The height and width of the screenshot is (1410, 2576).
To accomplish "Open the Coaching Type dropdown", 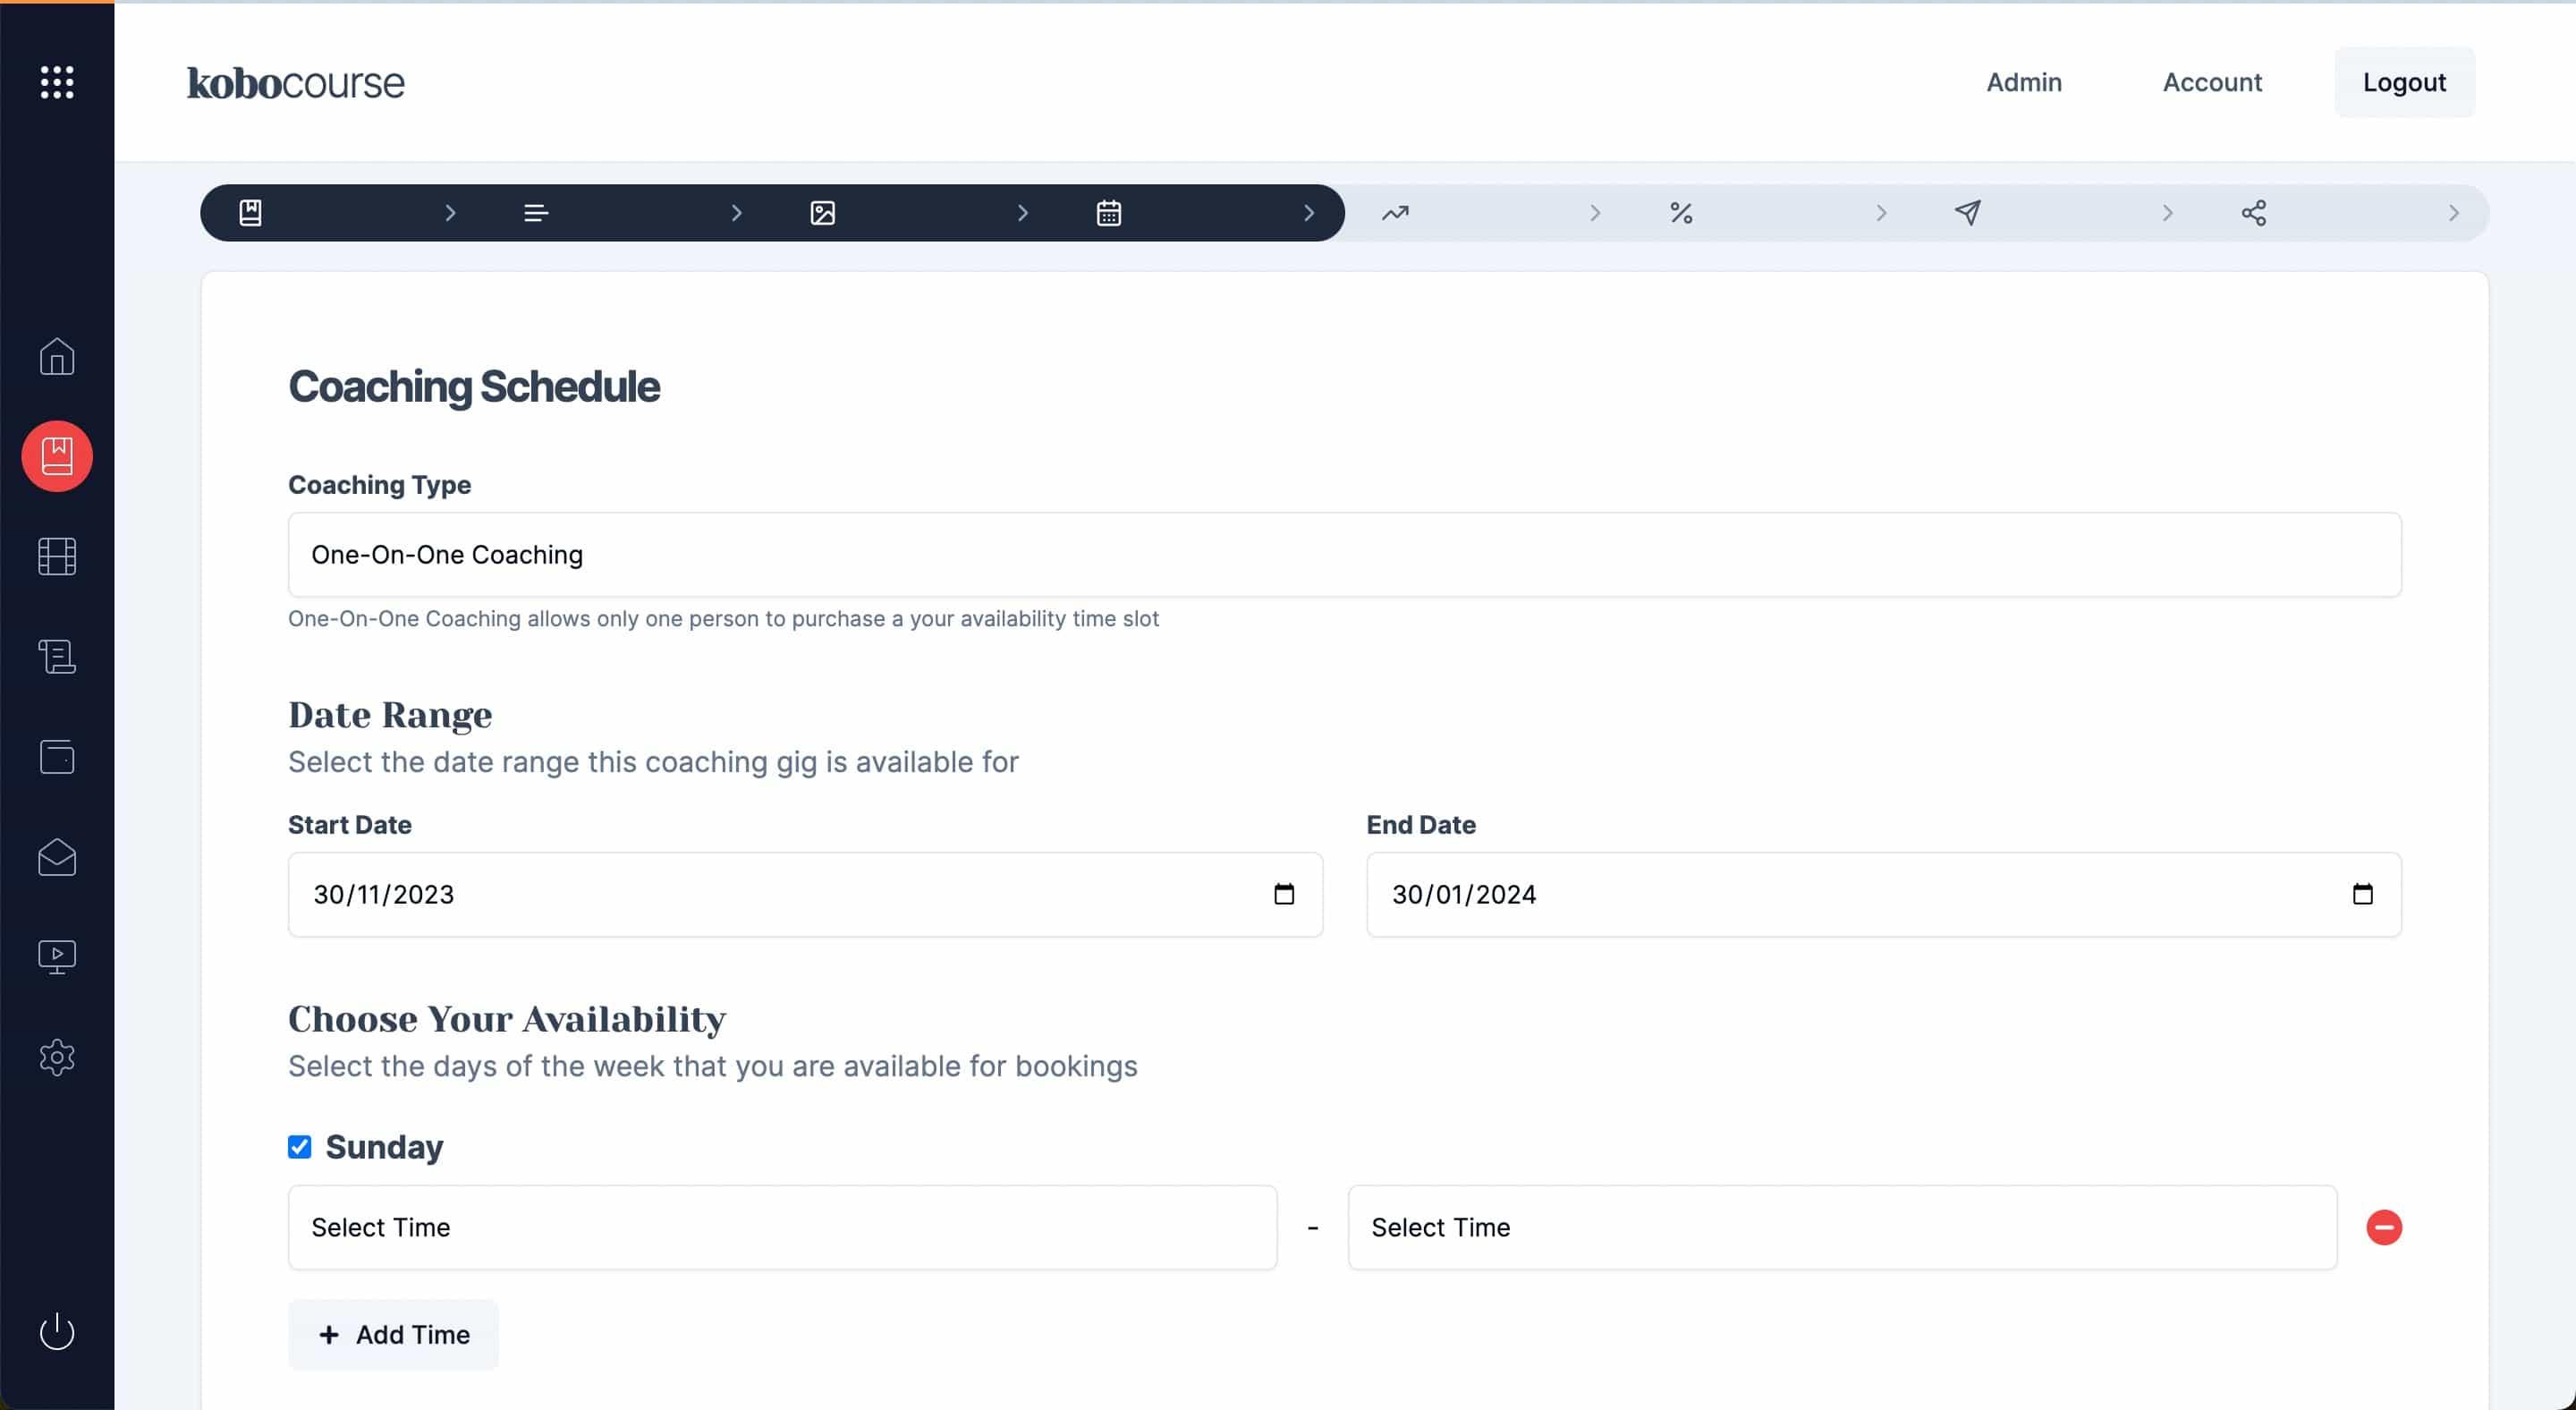I will pyautogui.click(x=1344, y=555).
